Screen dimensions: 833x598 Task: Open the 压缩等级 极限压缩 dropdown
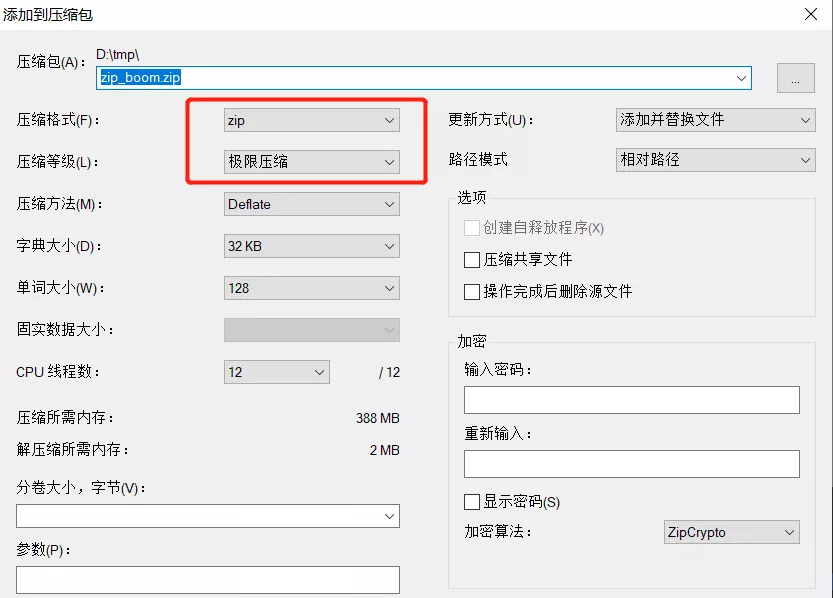(312, 161)
